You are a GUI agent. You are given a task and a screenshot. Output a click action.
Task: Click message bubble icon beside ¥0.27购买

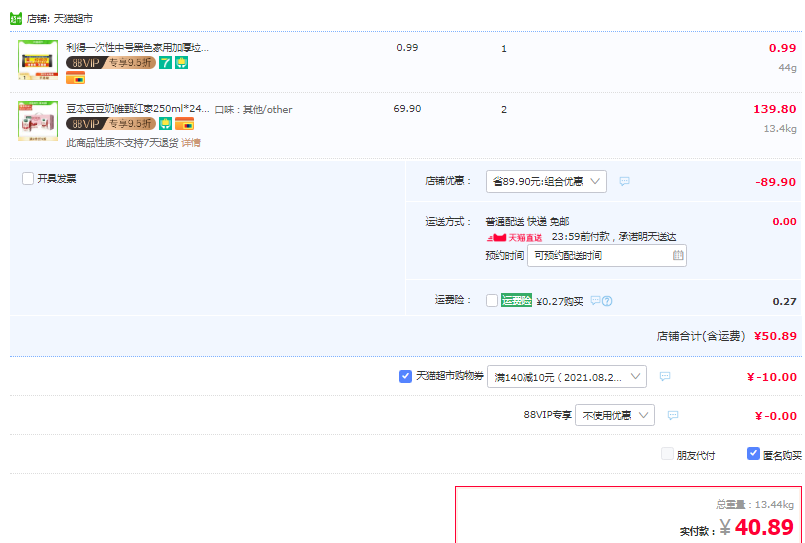pos(595,300)
